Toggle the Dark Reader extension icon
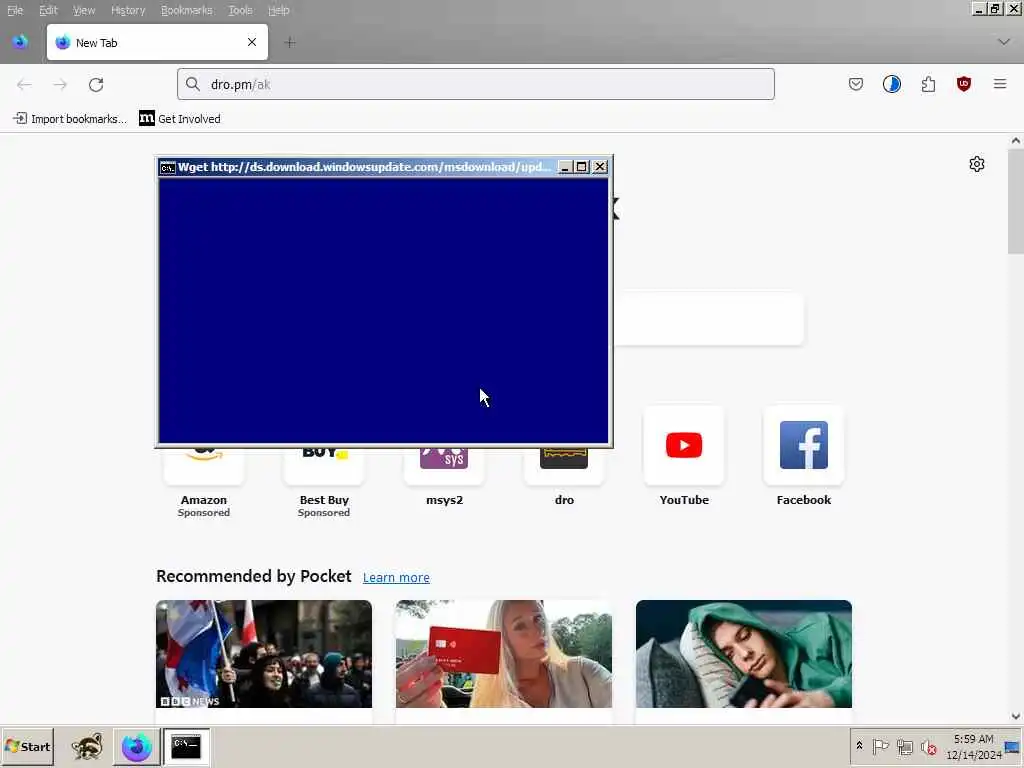 [x=891, y=84]
